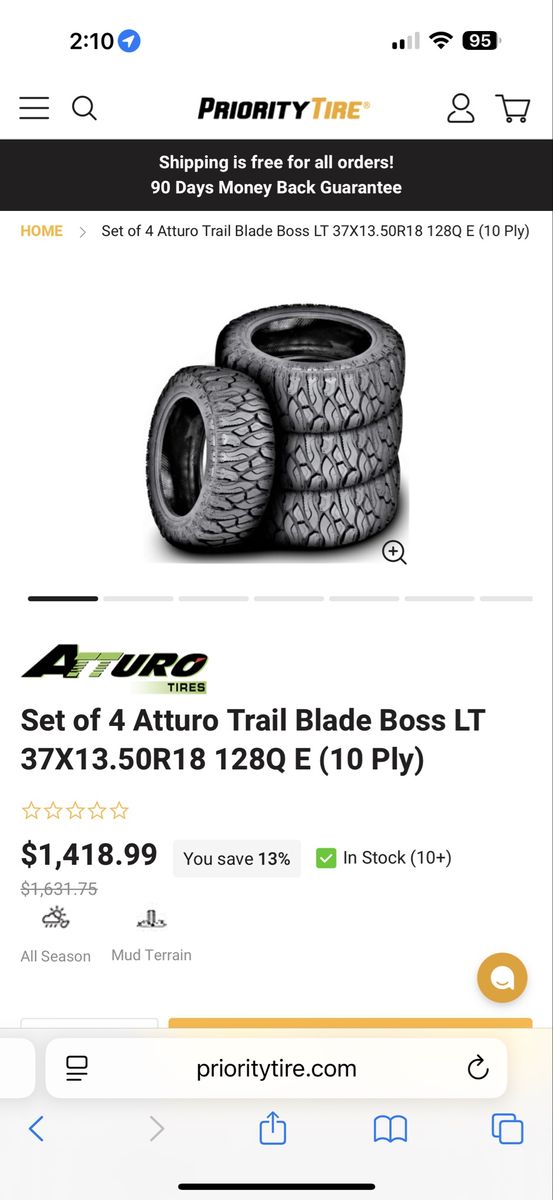Select the second image carousel indicator
Image resolution: width=553 pixels, height=1200 pixels.
tap(138, 599)
